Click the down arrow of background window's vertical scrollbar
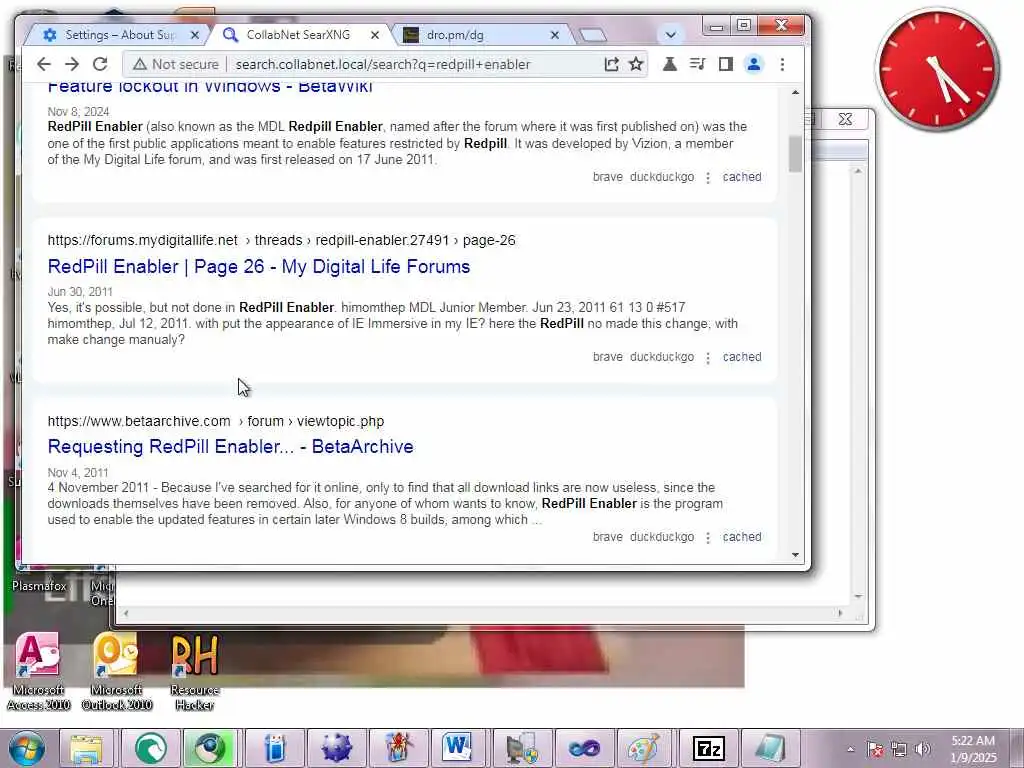1024x768 pixels. click(x=858, y=597)
